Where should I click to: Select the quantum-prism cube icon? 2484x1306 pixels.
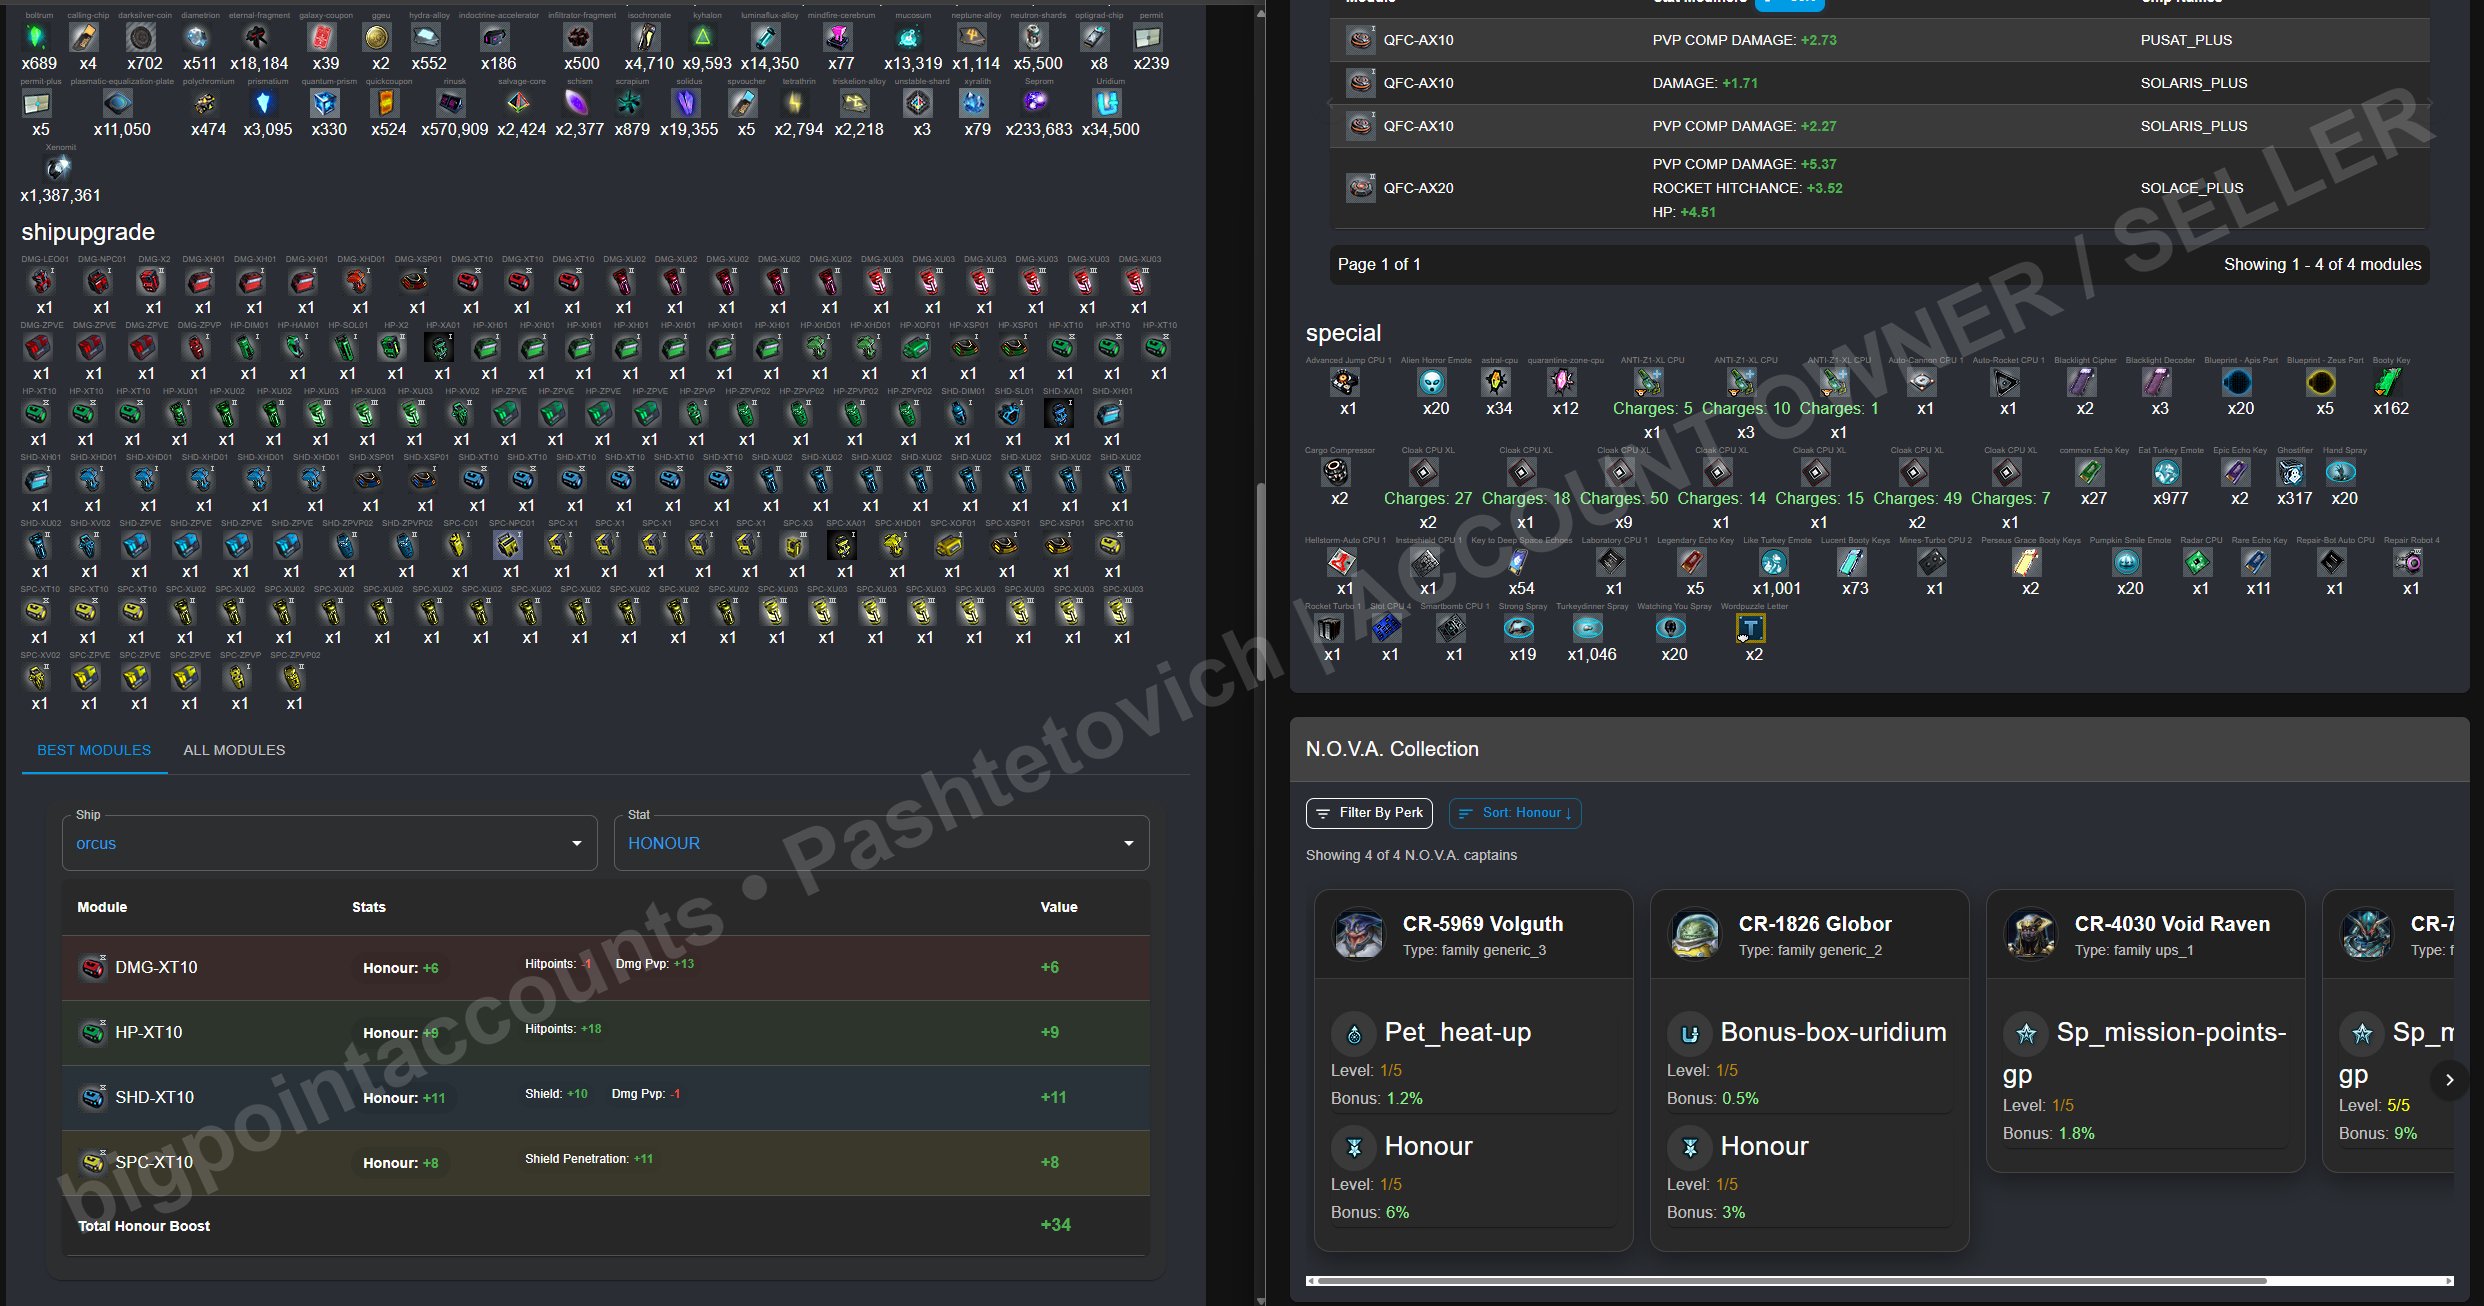point(325,103)
